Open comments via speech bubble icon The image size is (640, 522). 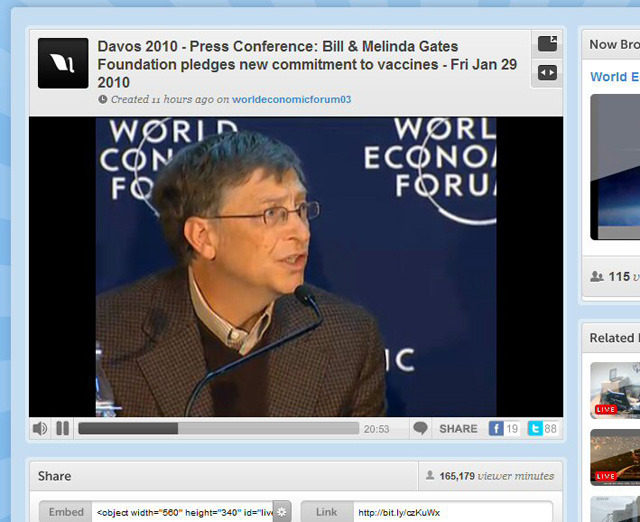pos(420,429)
